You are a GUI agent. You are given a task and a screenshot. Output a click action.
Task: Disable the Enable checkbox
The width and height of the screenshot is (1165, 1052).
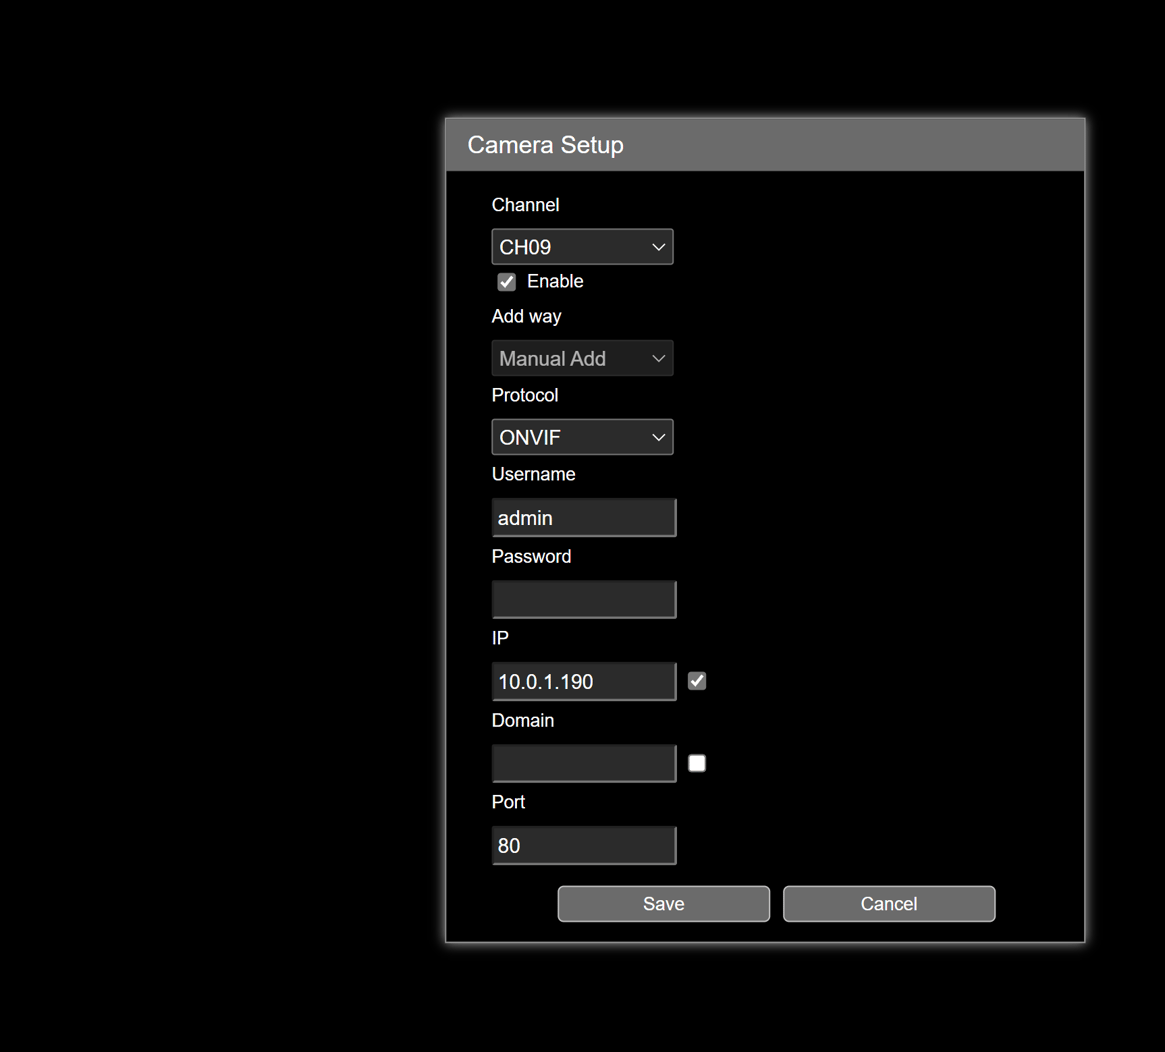coord(506,281)
